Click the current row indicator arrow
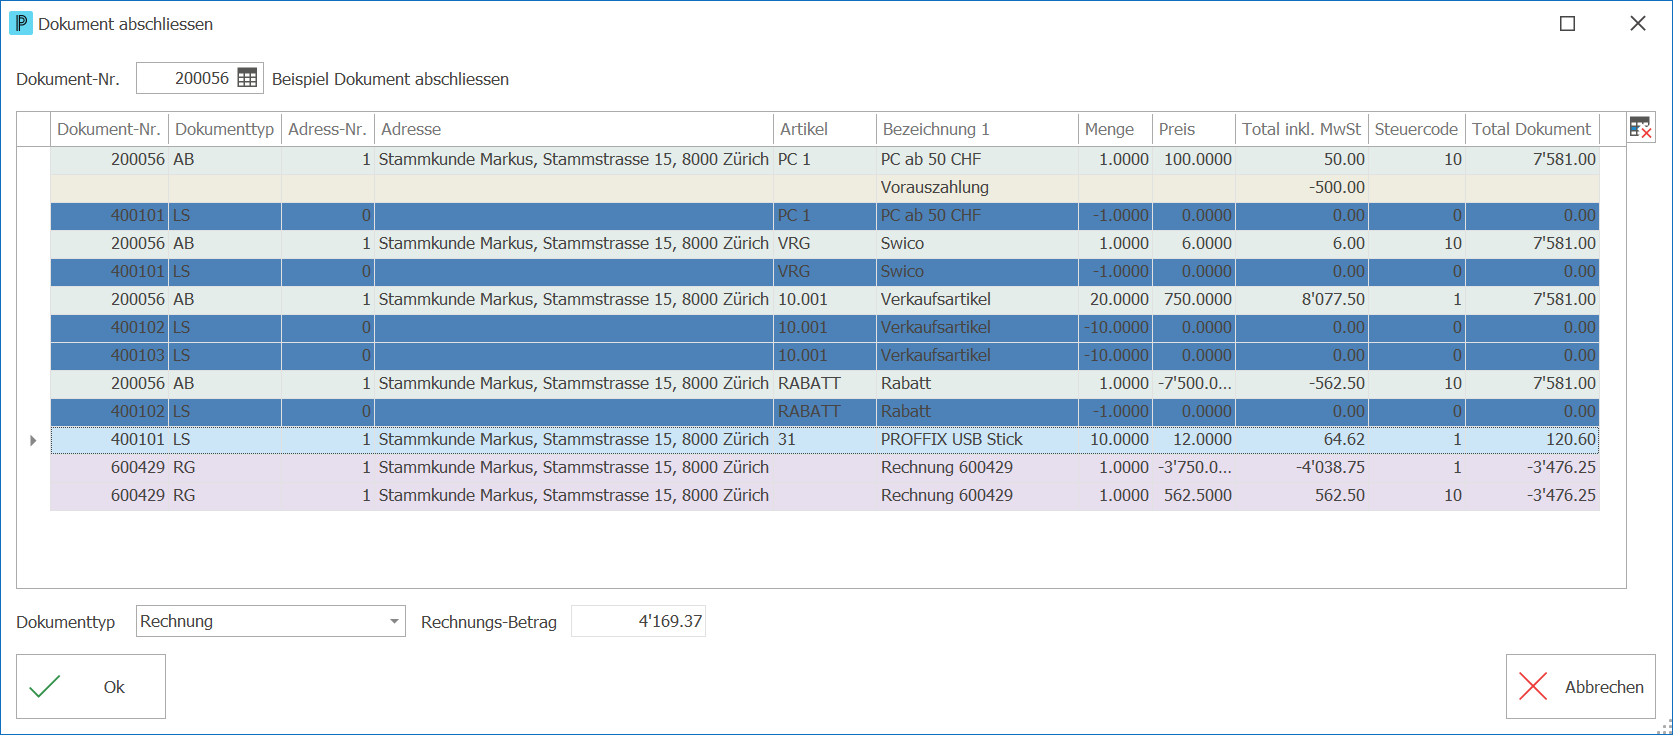 point(33,440)
